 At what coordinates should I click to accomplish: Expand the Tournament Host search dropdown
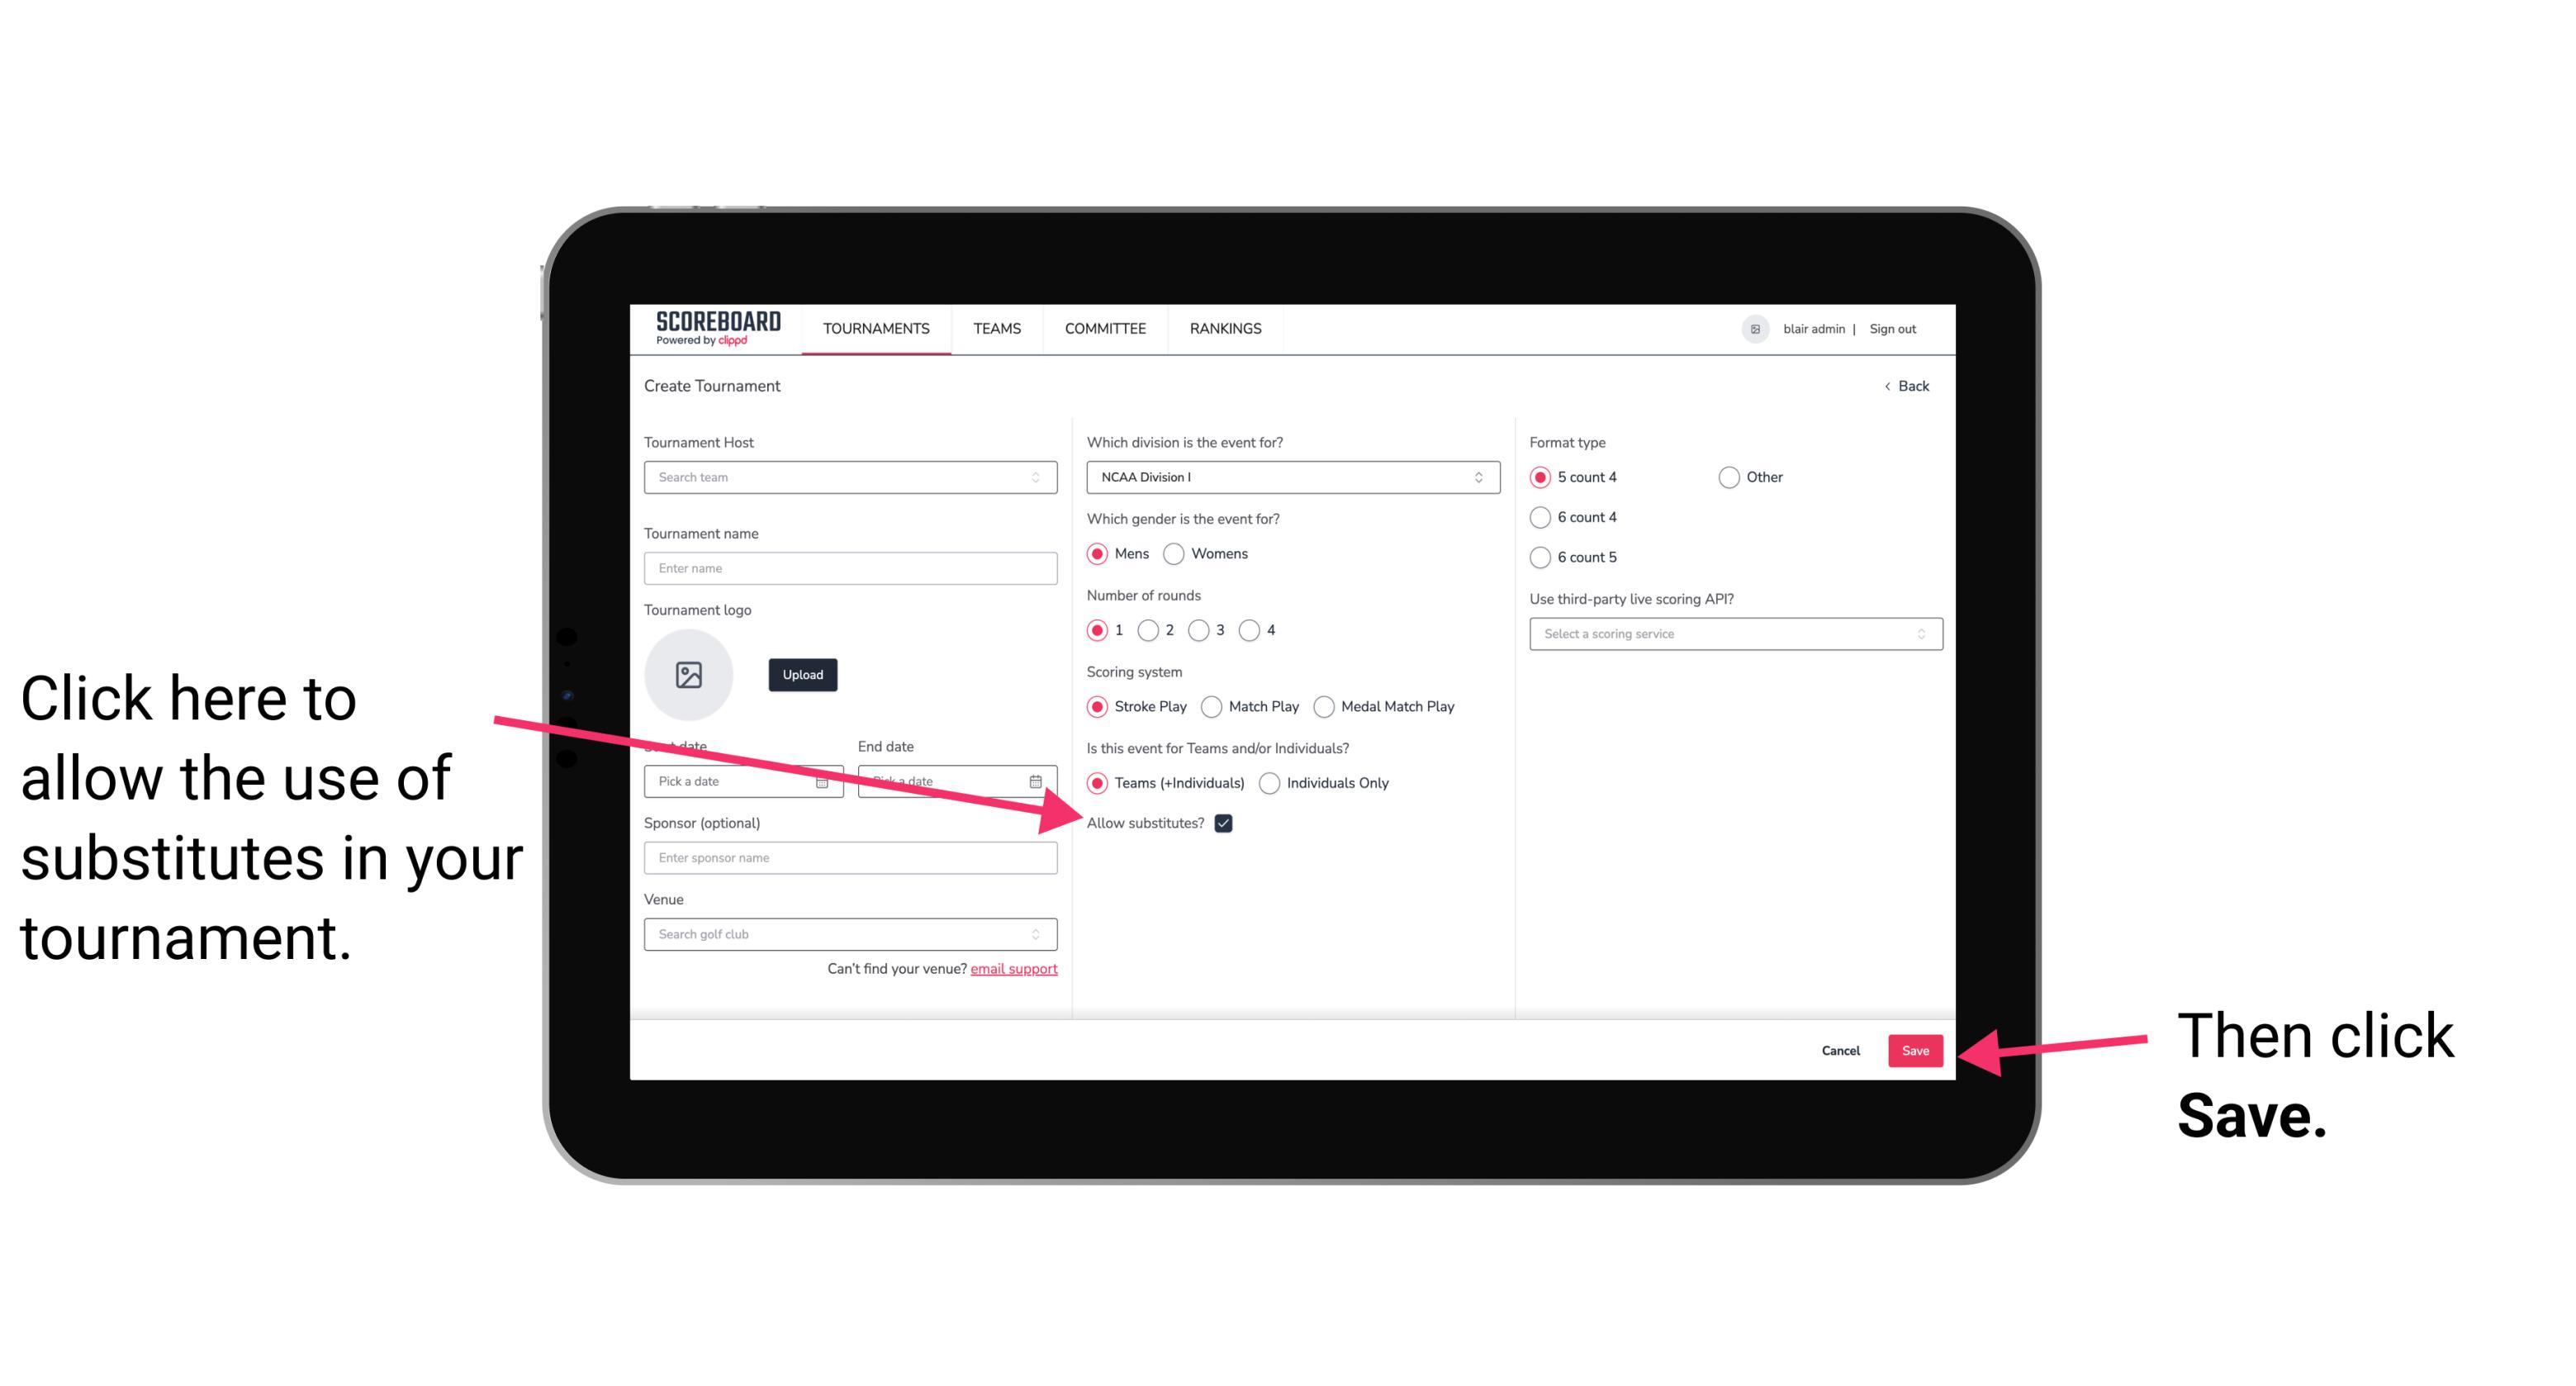pos(1042,478)
